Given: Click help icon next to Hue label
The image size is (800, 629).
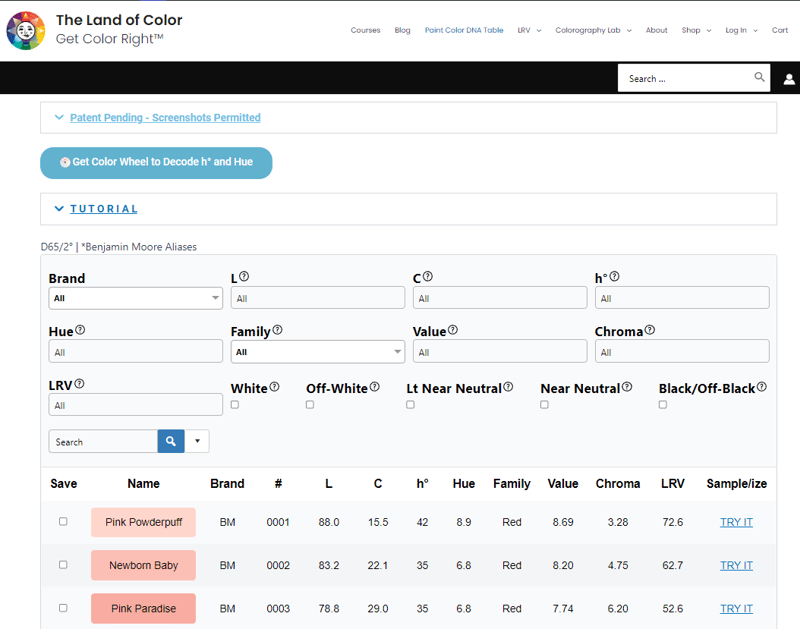Looking at the screenshot, I should coord(80,330).
